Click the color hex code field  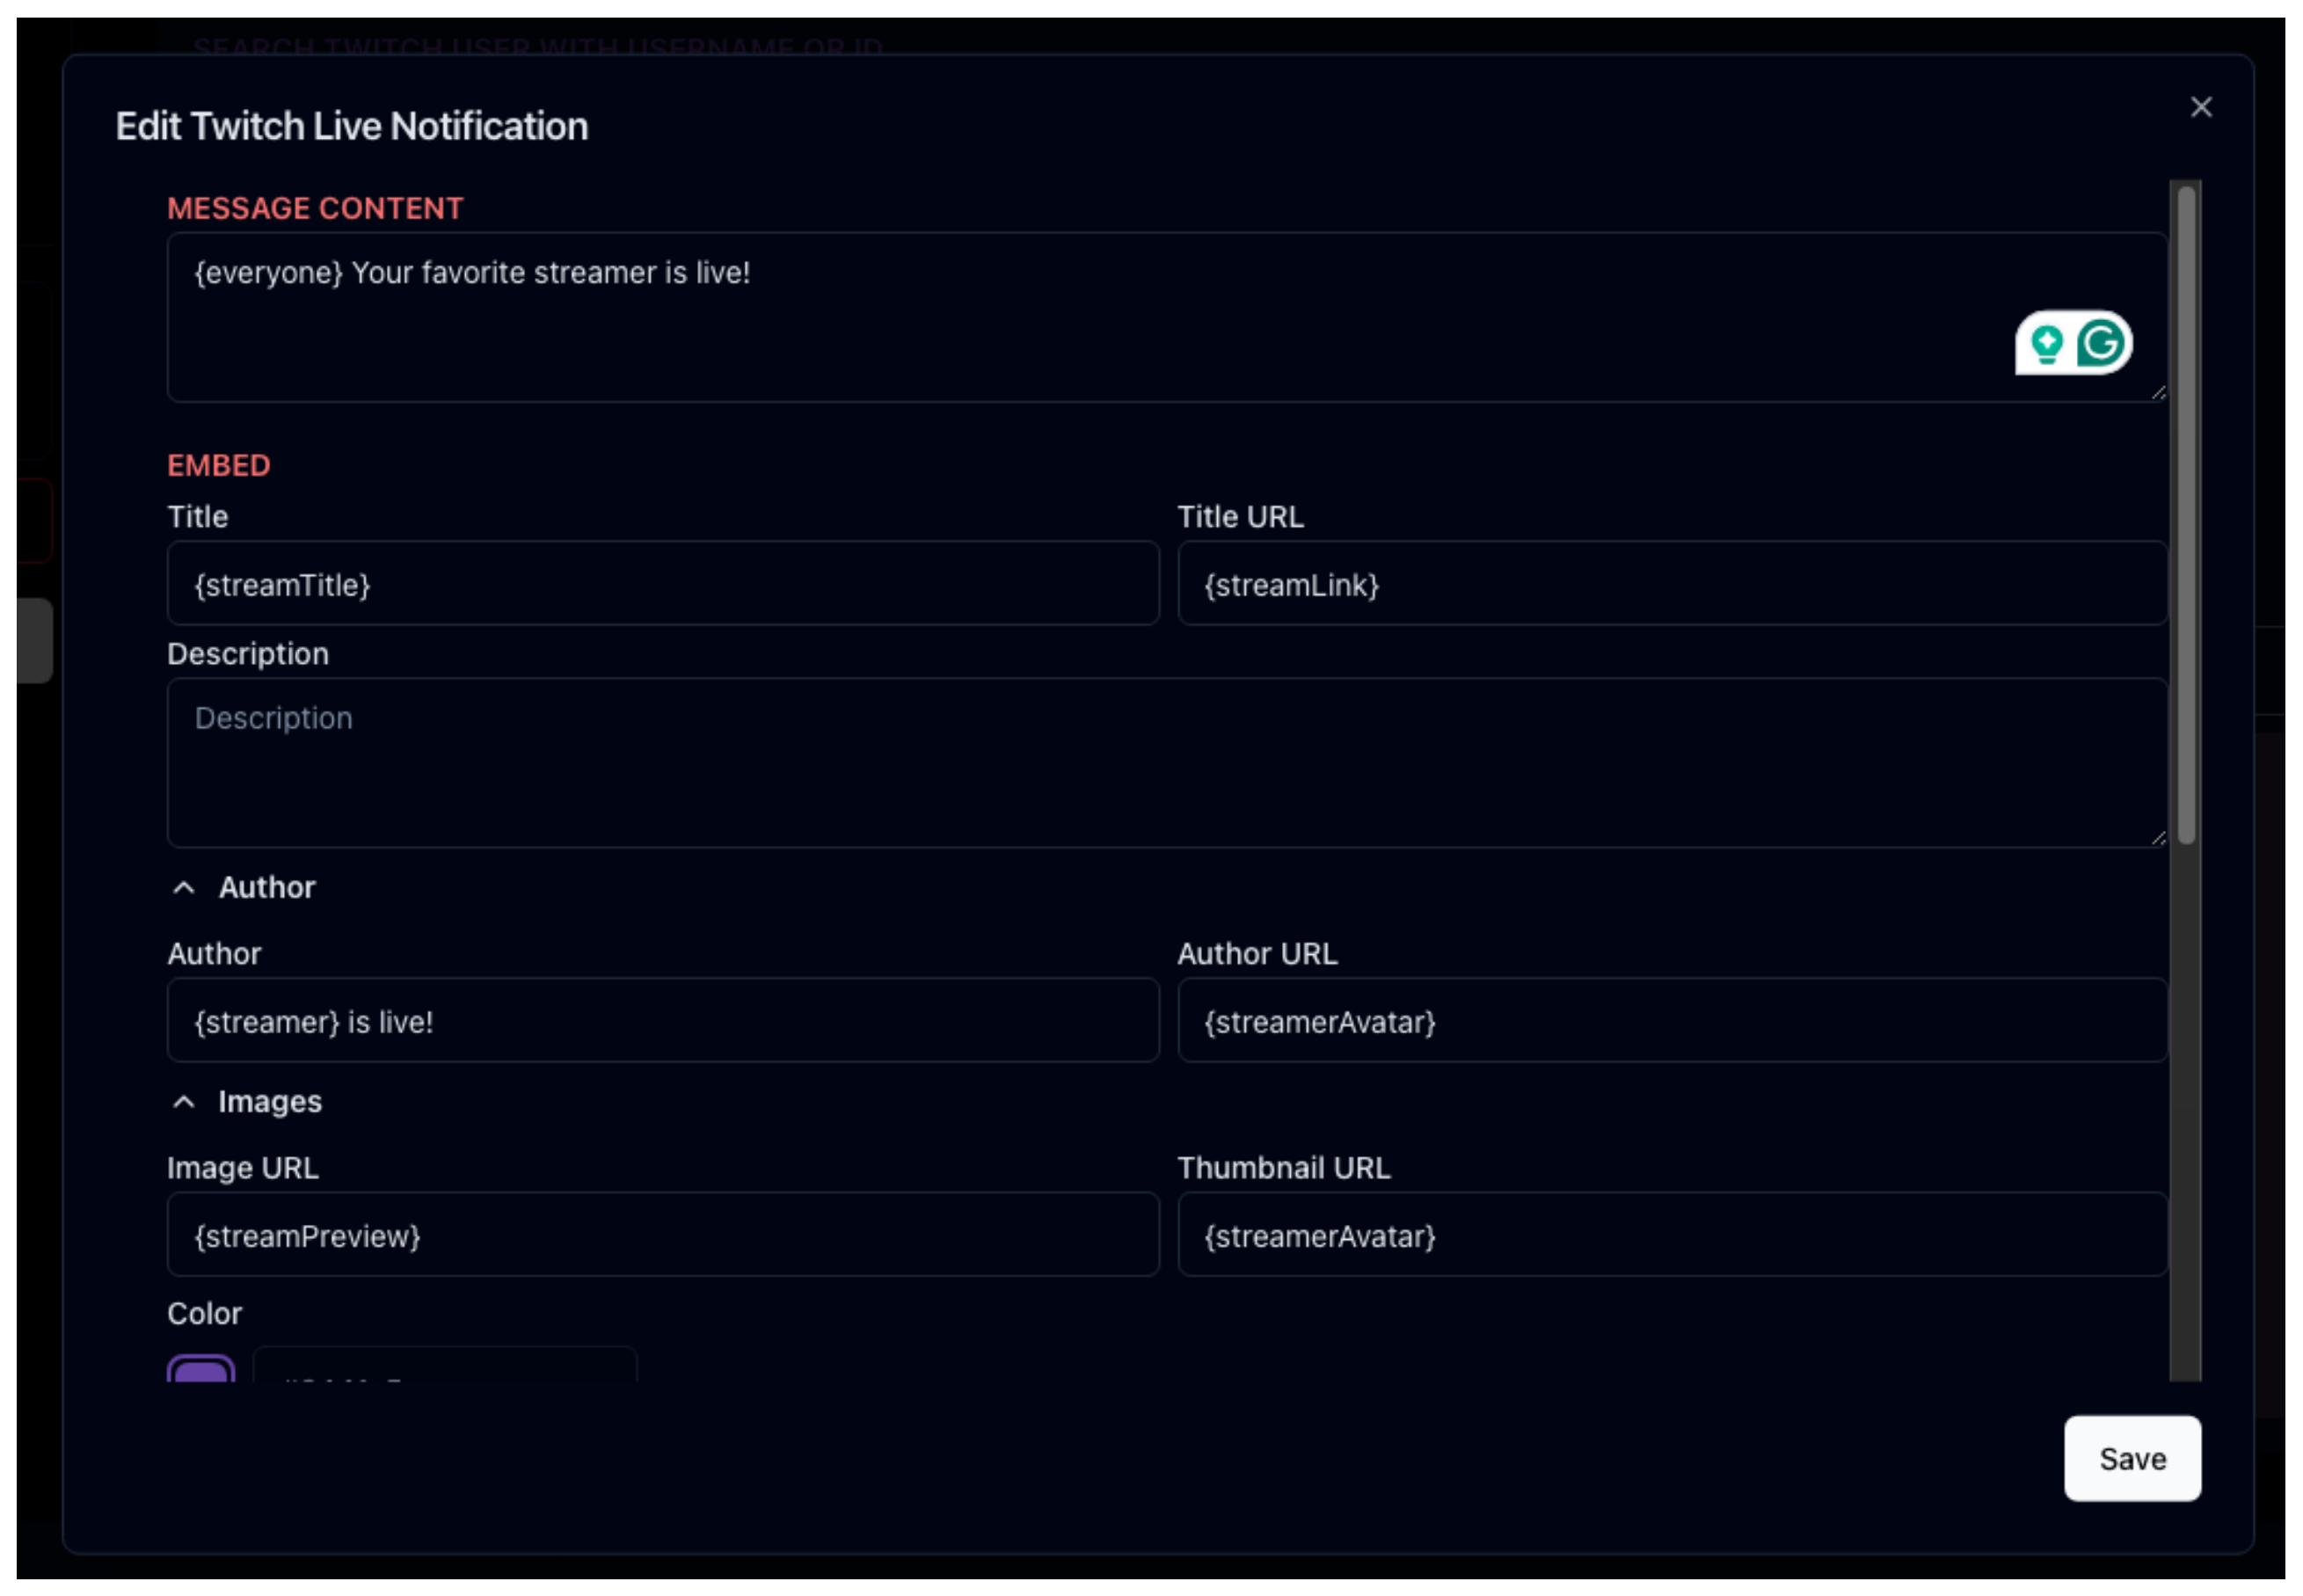pos(445,1365)
